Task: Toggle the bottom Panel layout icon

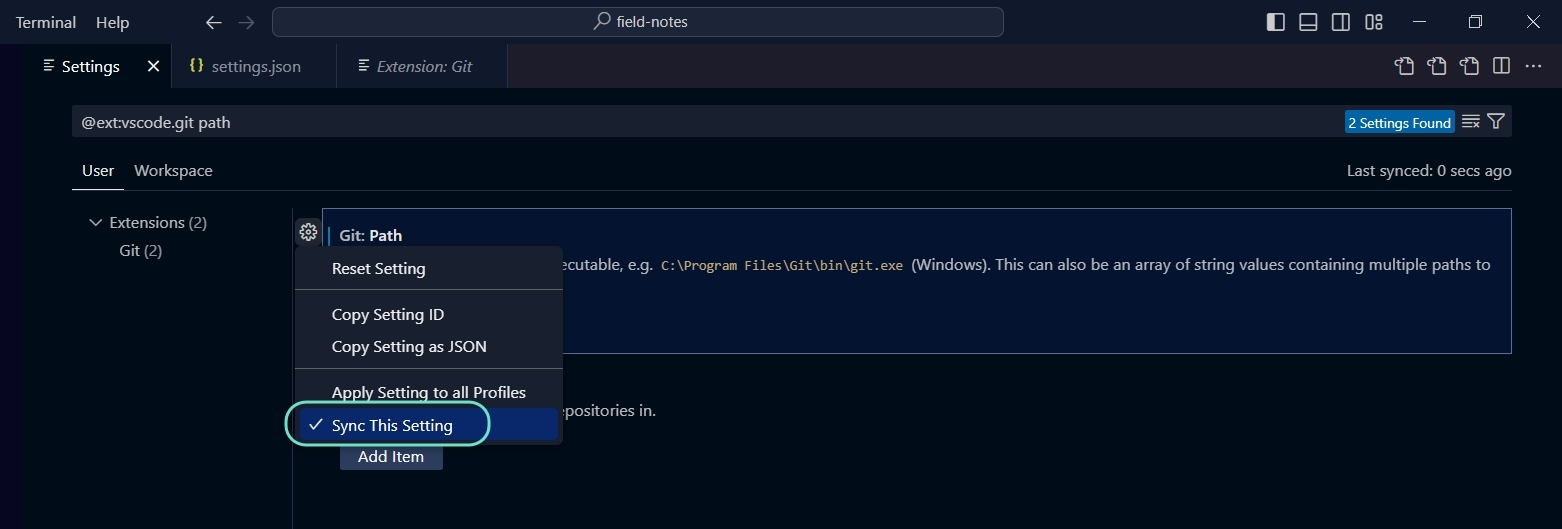Action: [1308, 22]
